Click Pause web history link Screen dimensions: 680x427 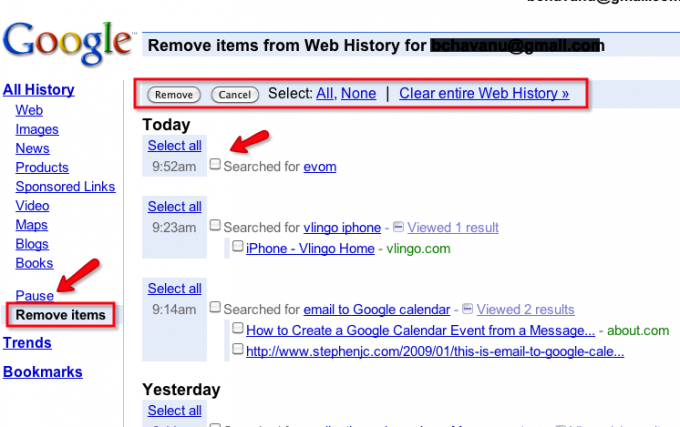pos(35,296)
